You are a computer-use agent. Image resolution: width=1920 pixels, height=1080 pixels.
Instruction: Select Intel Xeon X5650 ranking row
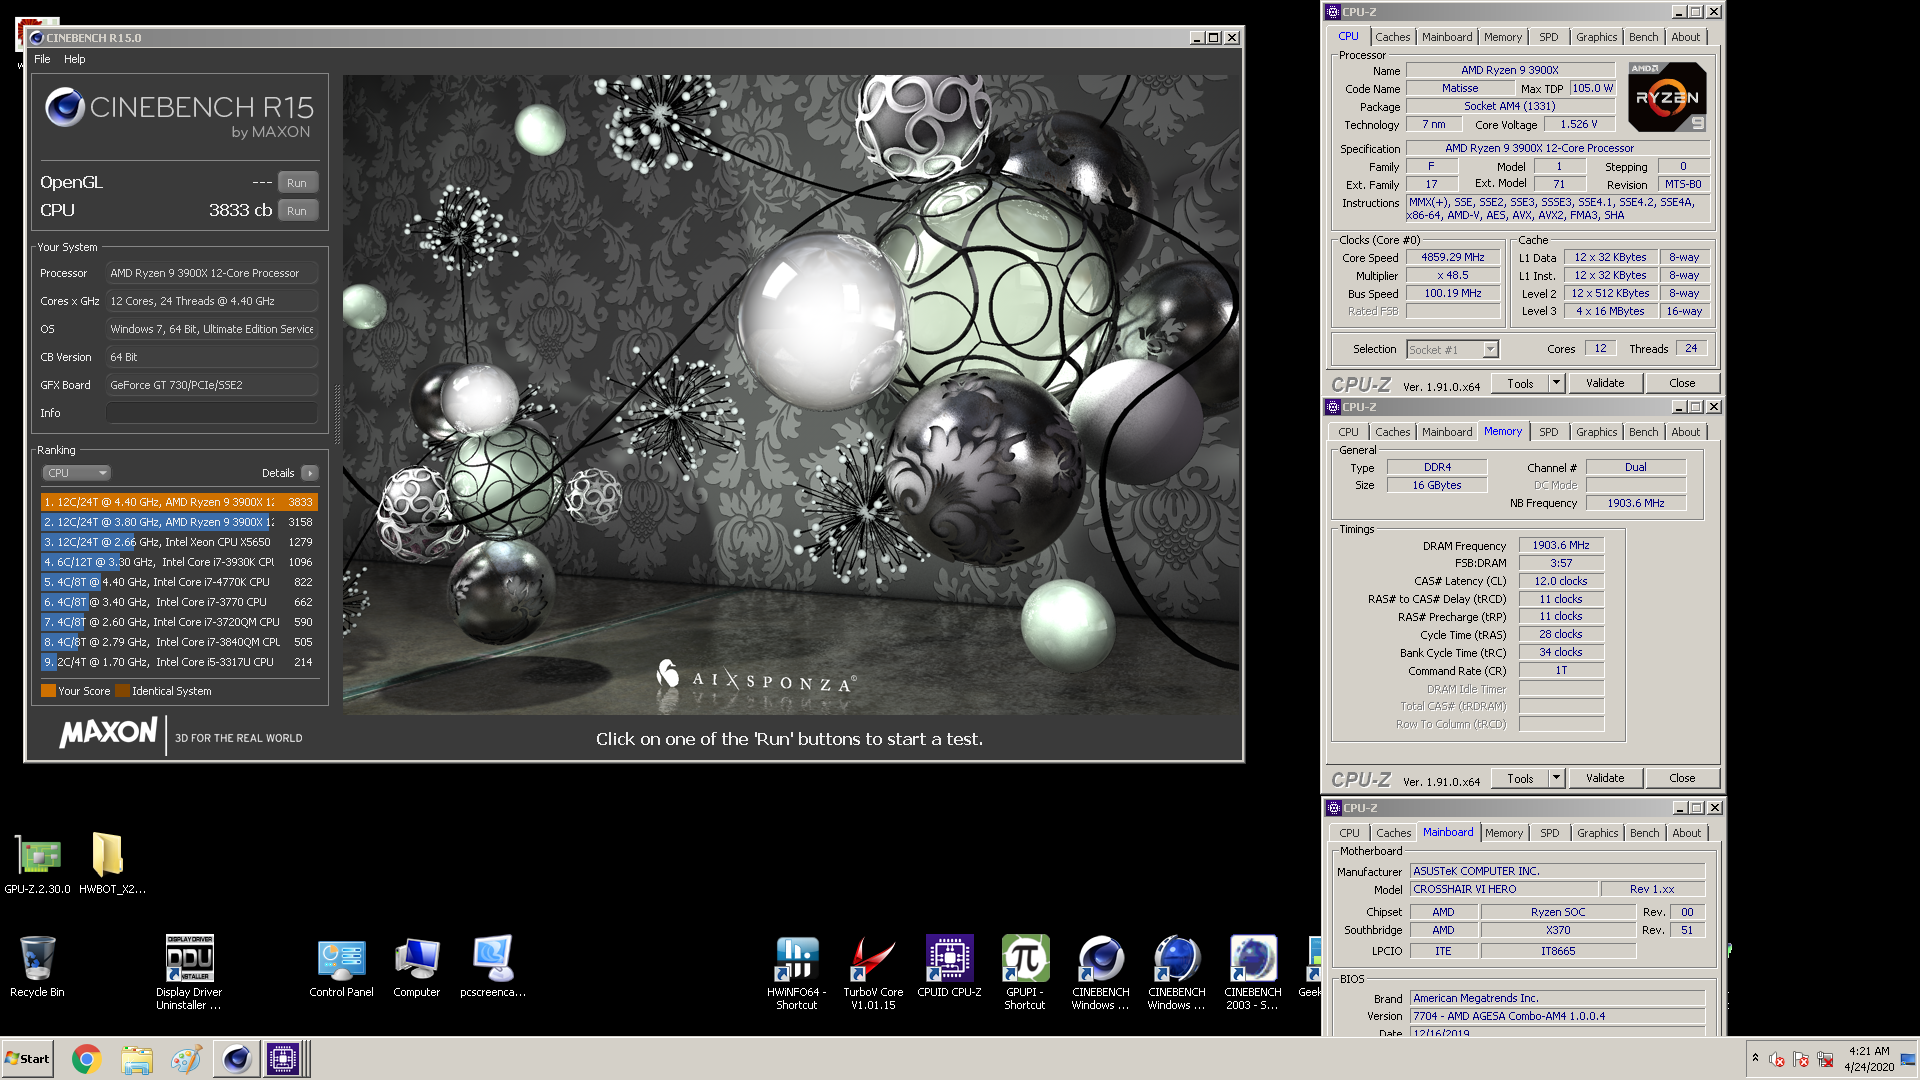coord(179,542)
